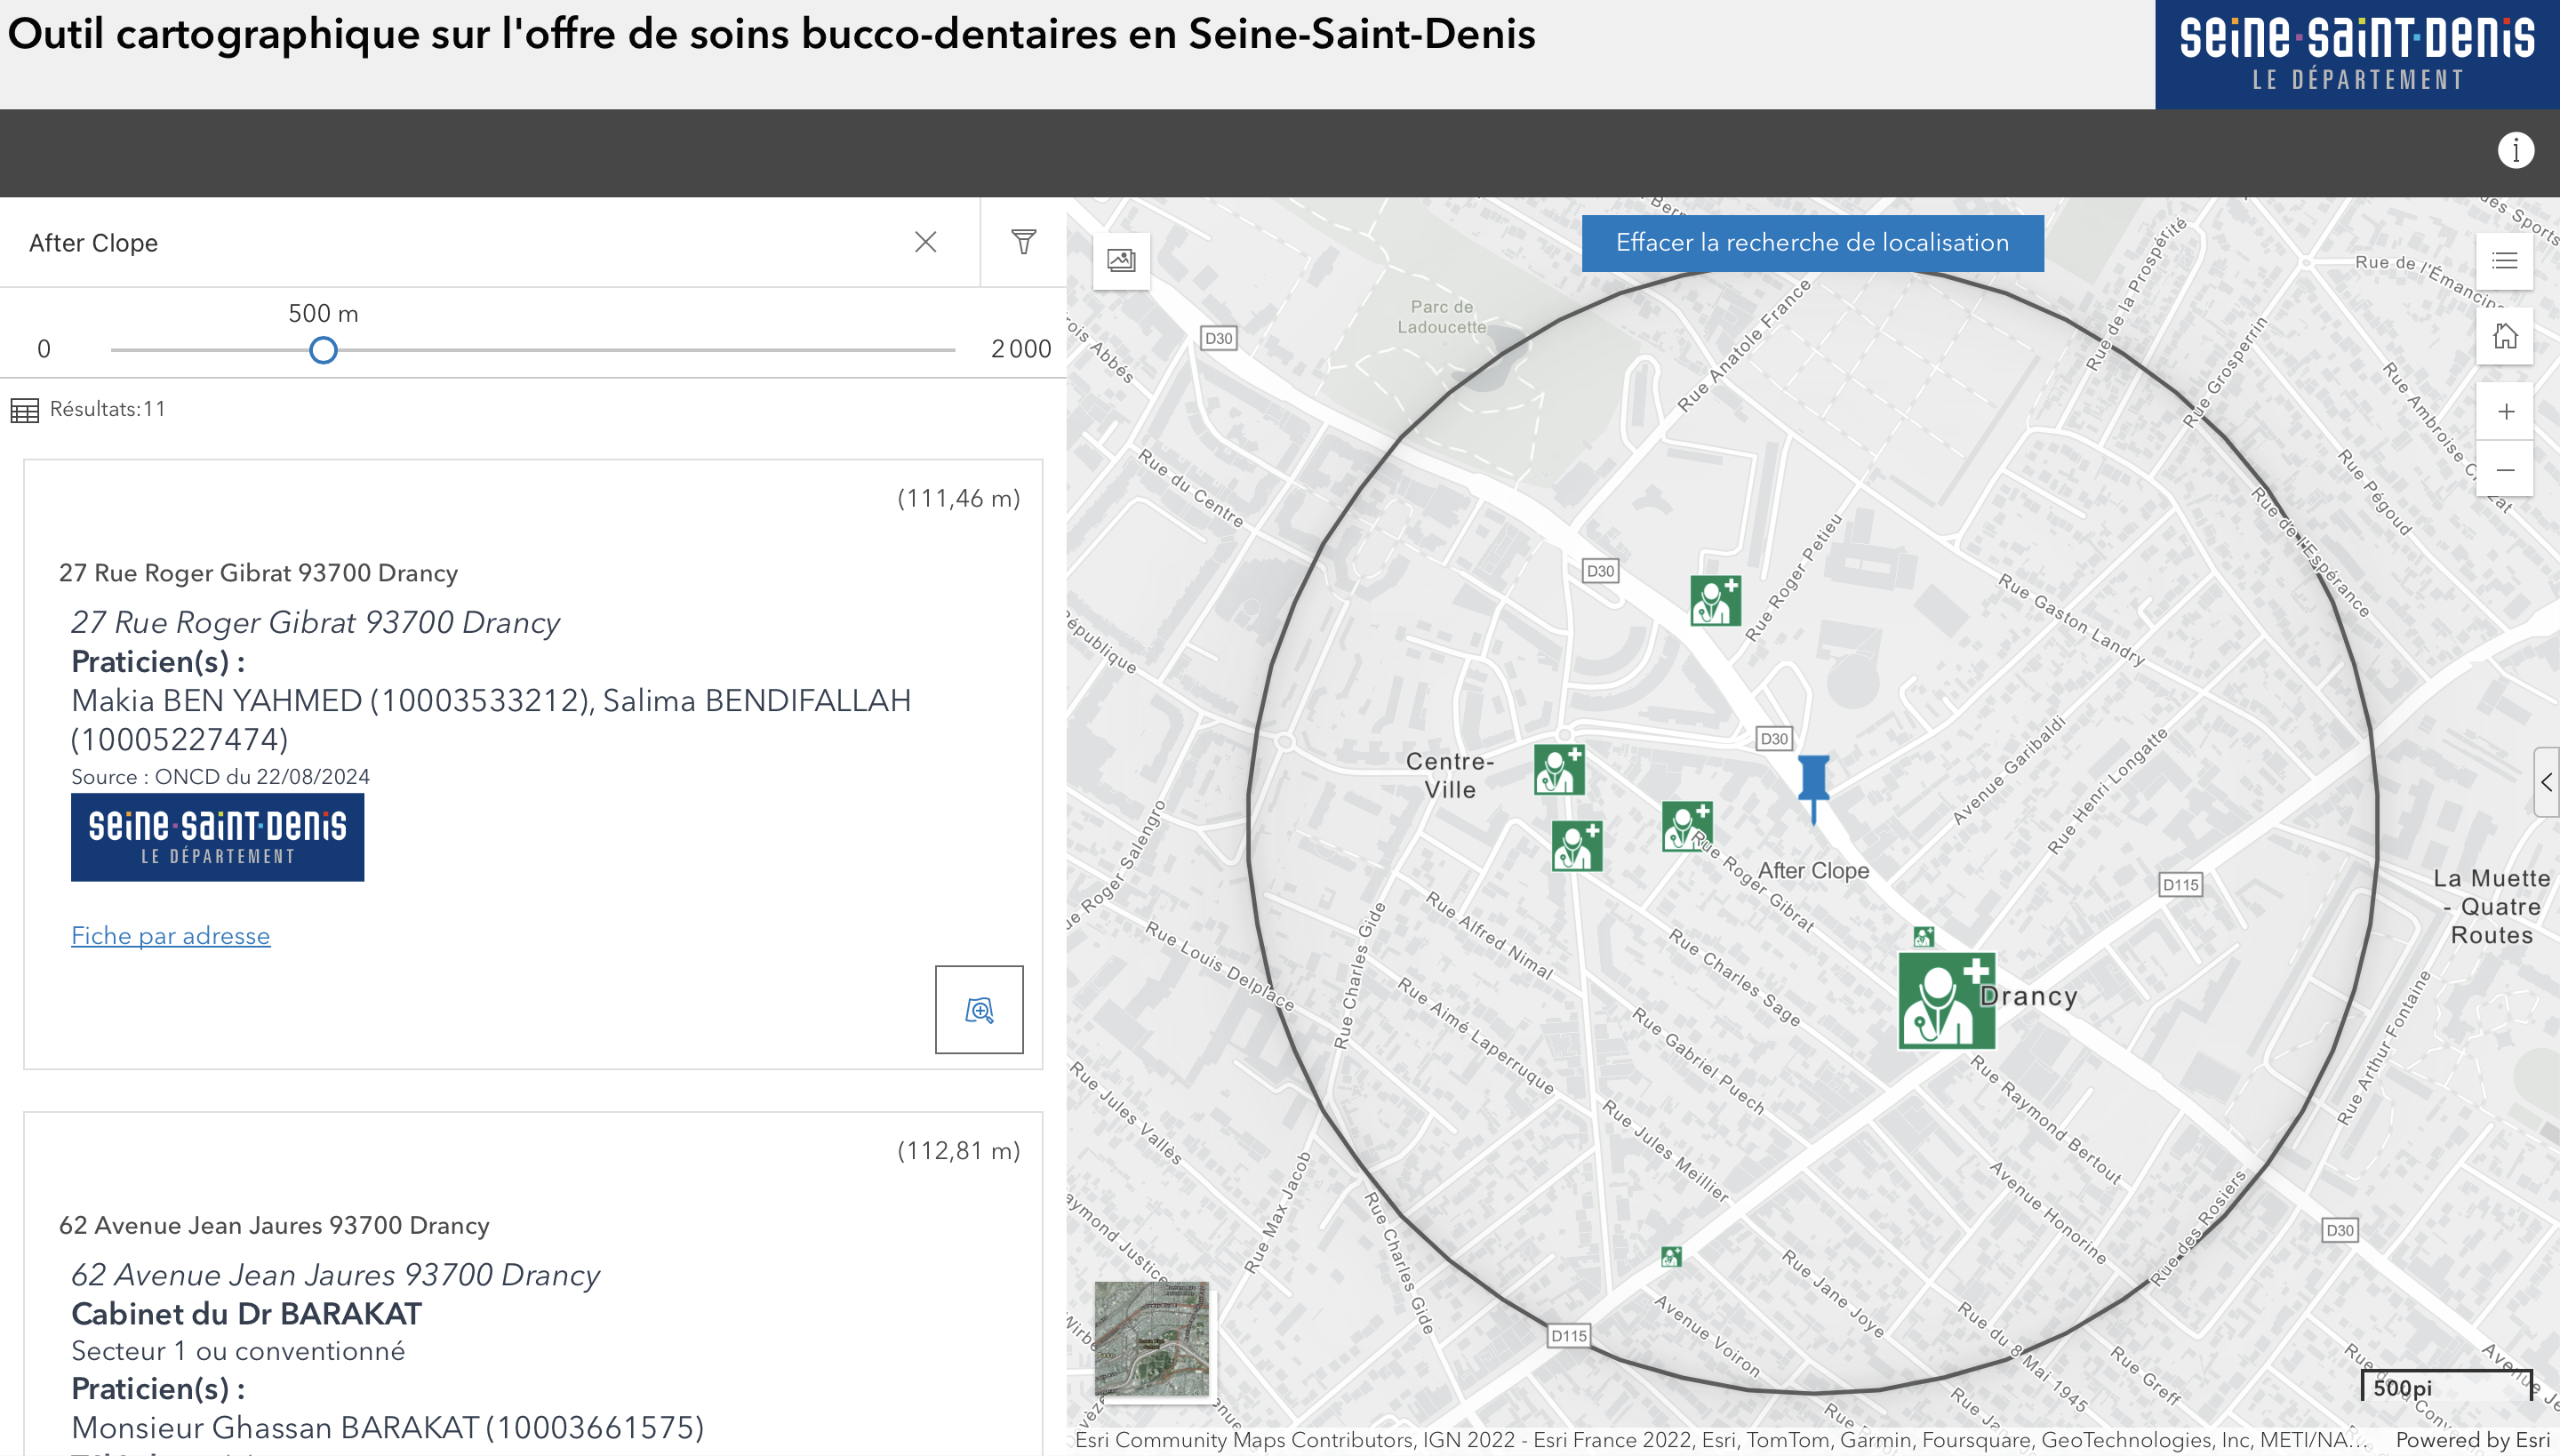
Task: Click the (111,46 m) distance value
Action: (x=958, y=498)
